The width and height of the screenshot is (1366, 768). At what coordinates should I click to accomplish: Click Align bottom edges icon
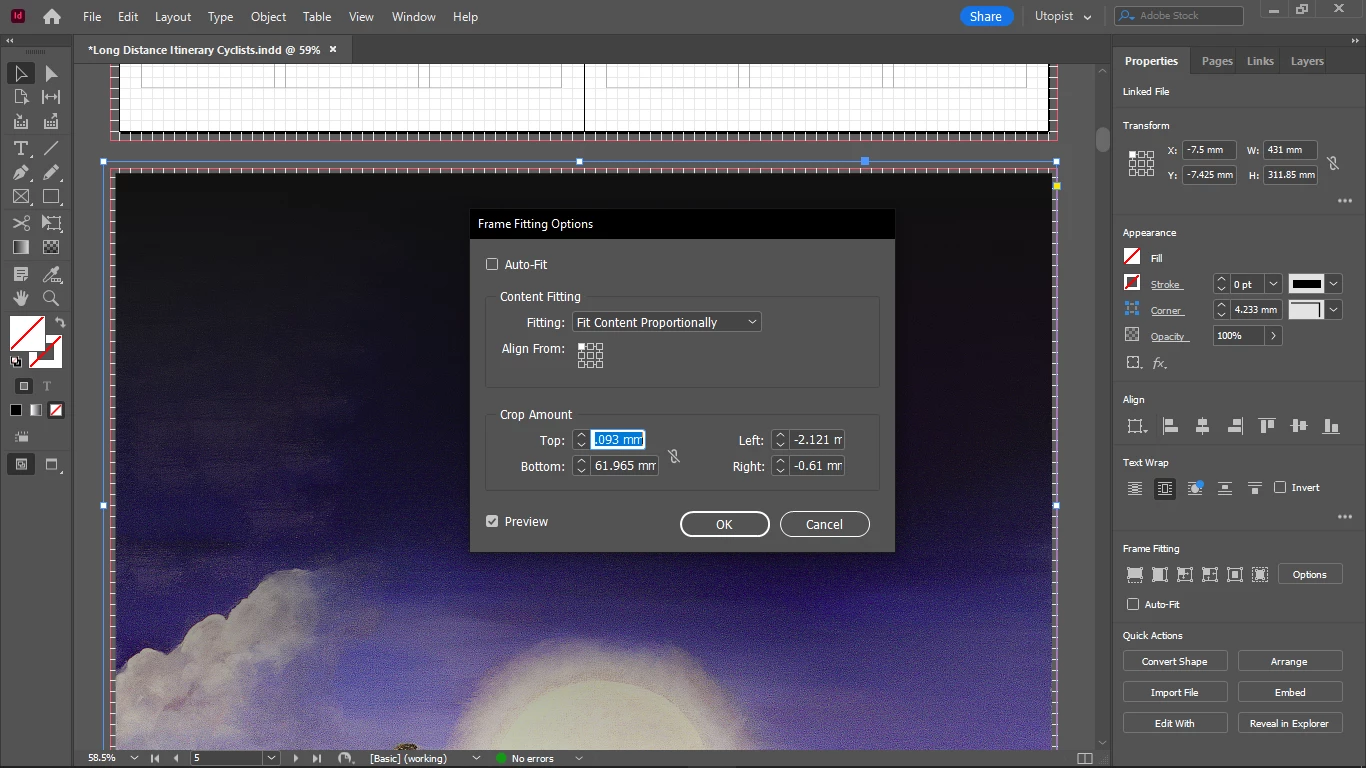[1331, 426]
